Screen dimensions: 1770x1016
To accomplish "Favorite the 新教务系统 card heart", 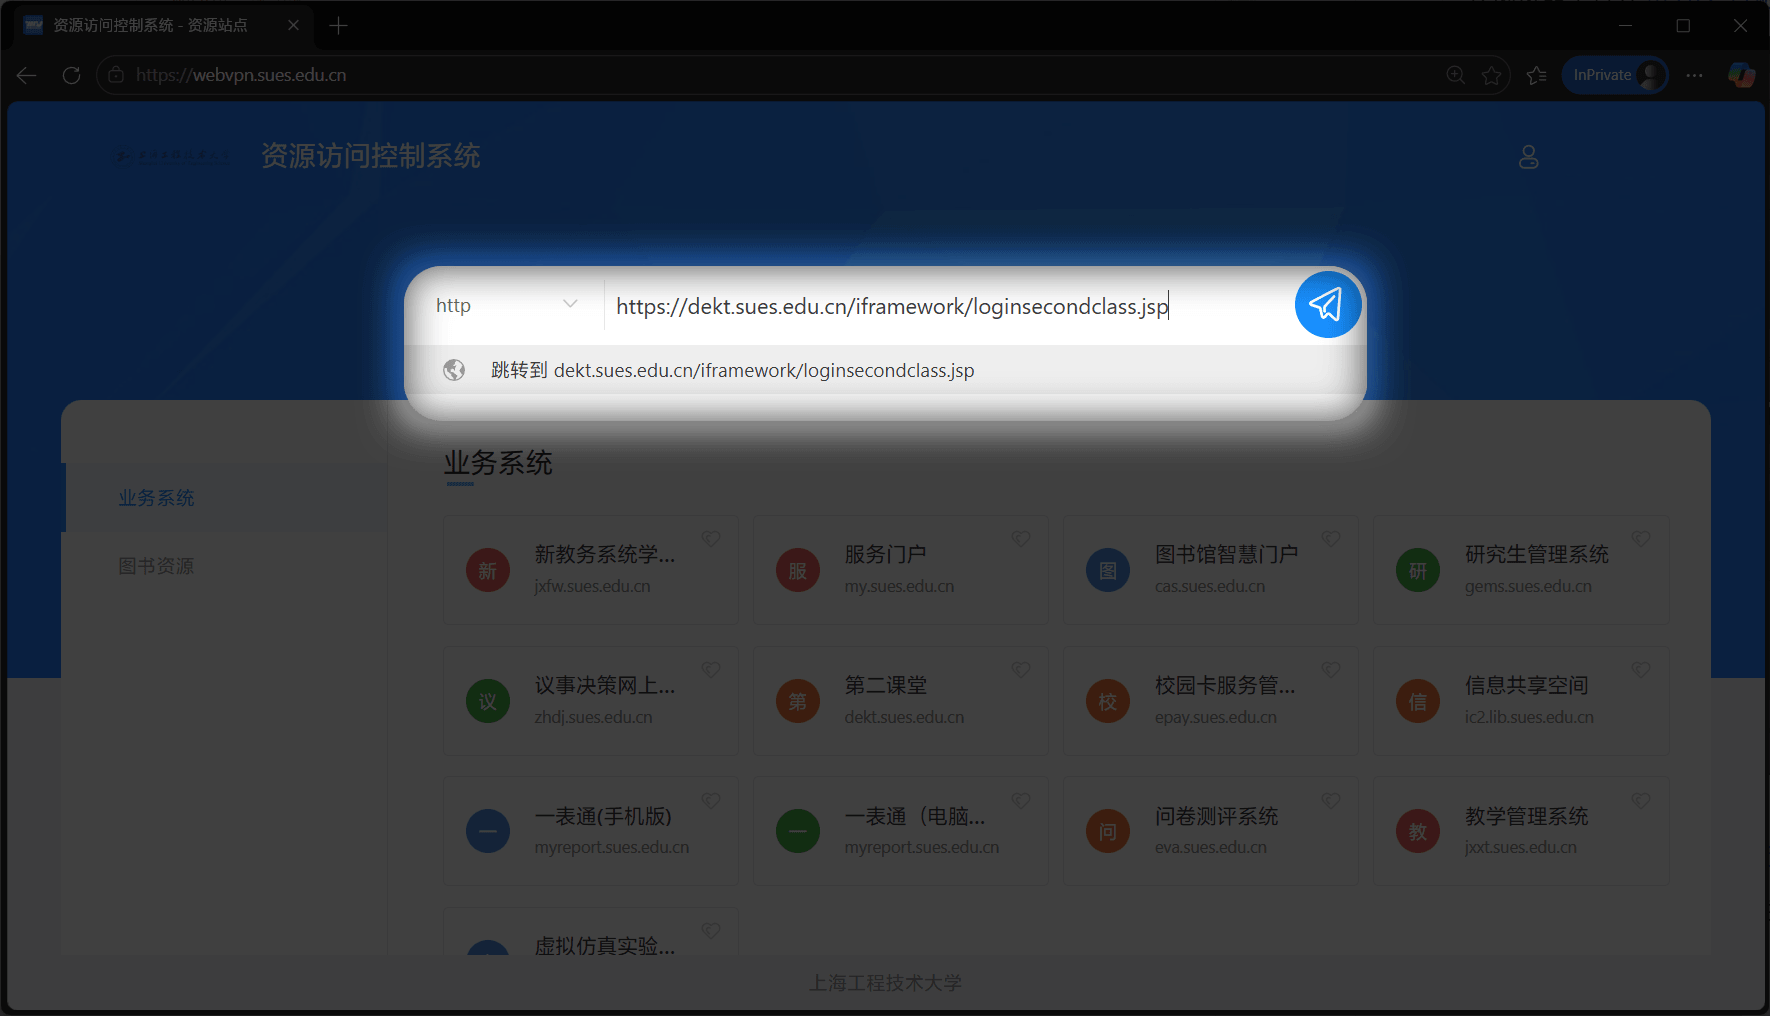I will (x=711, y=539).
